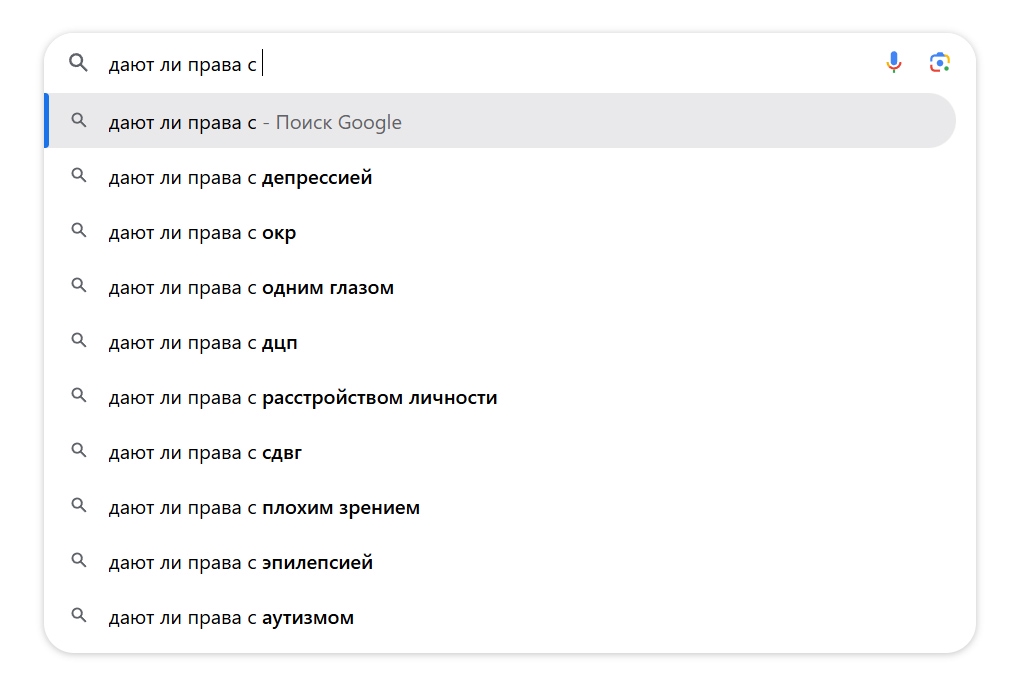This screenshot has width=1021, height=700.
Task: Choose suggestion "дают ли права с аутизмом"
Action: pos(231,618)
